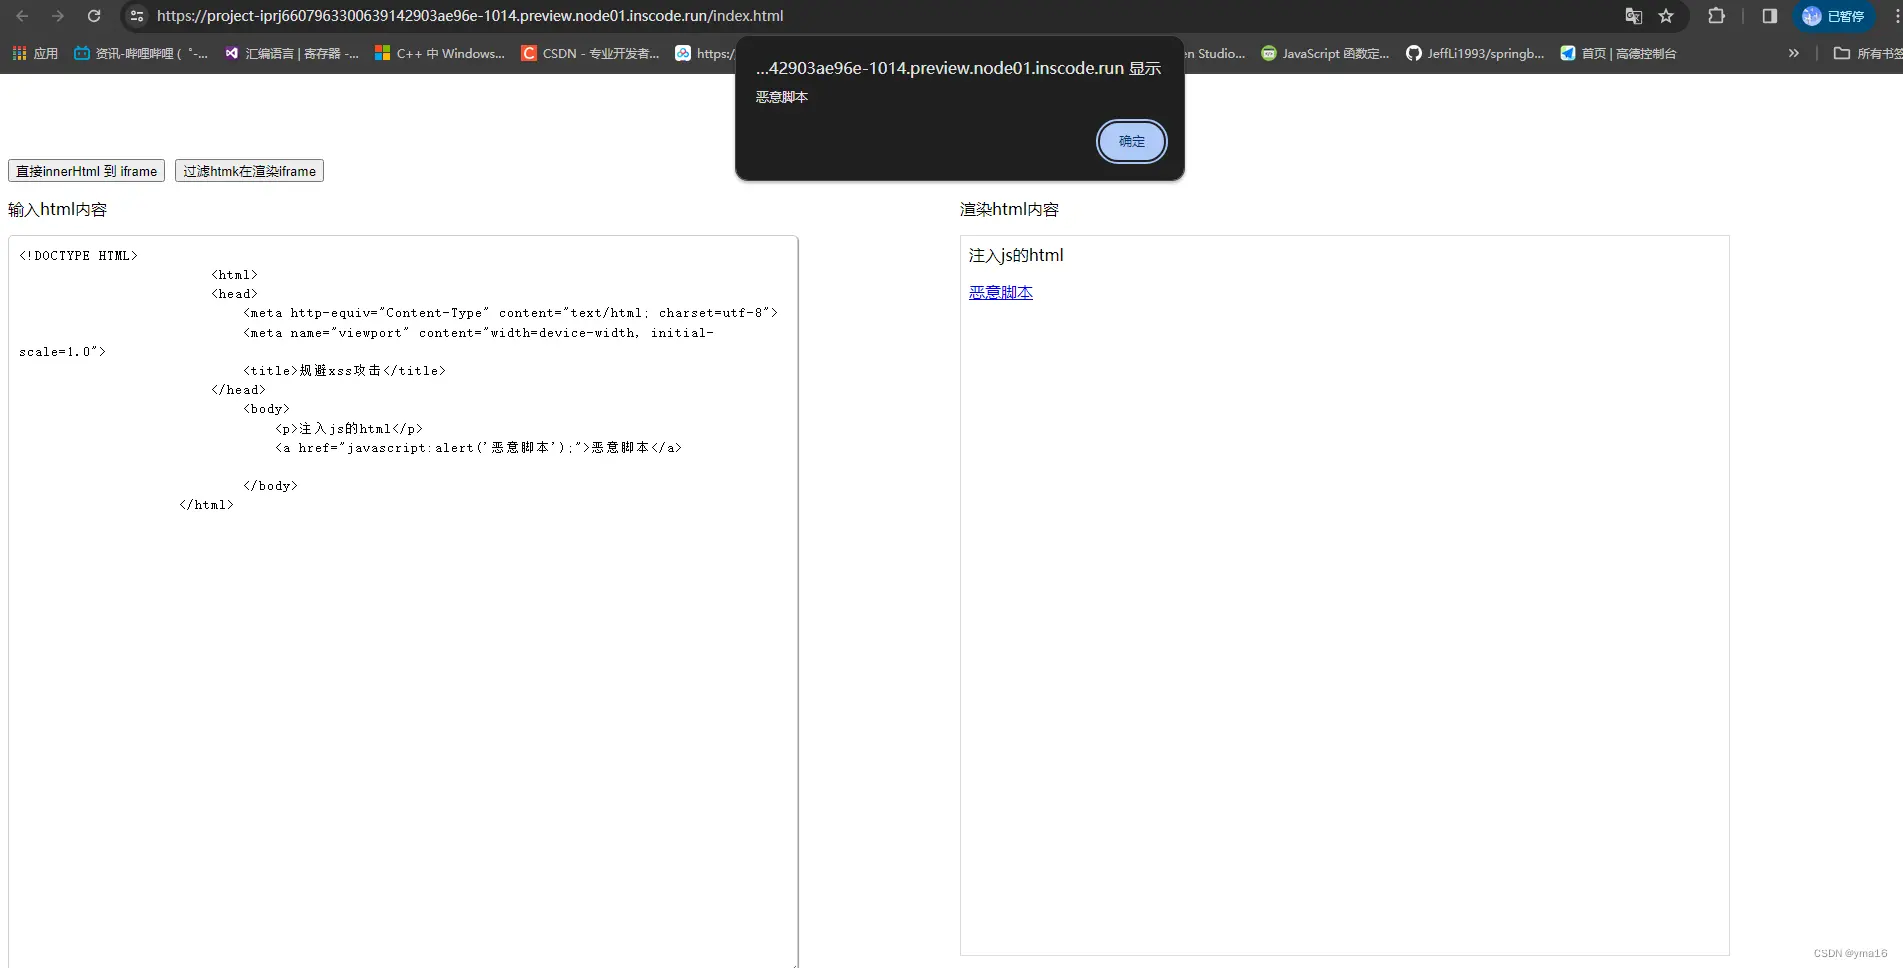Reload the page with the refresh icon
This screenshot has width=1903, height=968.
click(x=94, y=16)
